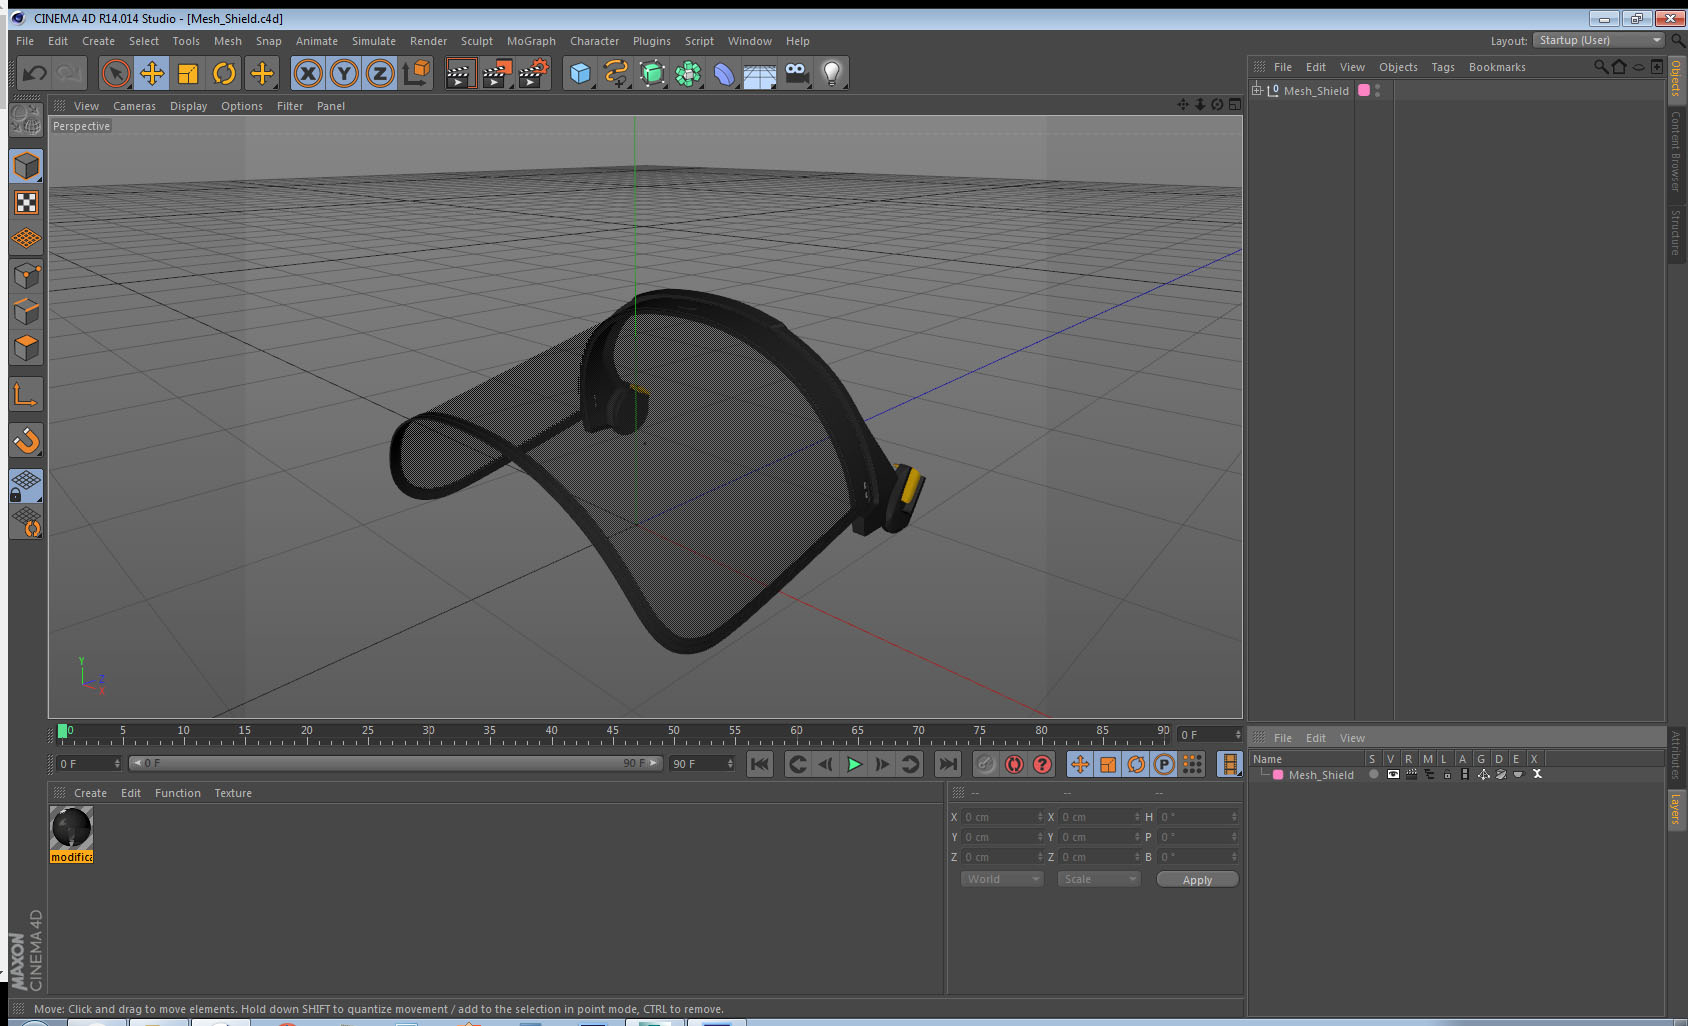1688x1026 pixels.
Task: Click the Undo arrow icon
Action: pos(34,73)
